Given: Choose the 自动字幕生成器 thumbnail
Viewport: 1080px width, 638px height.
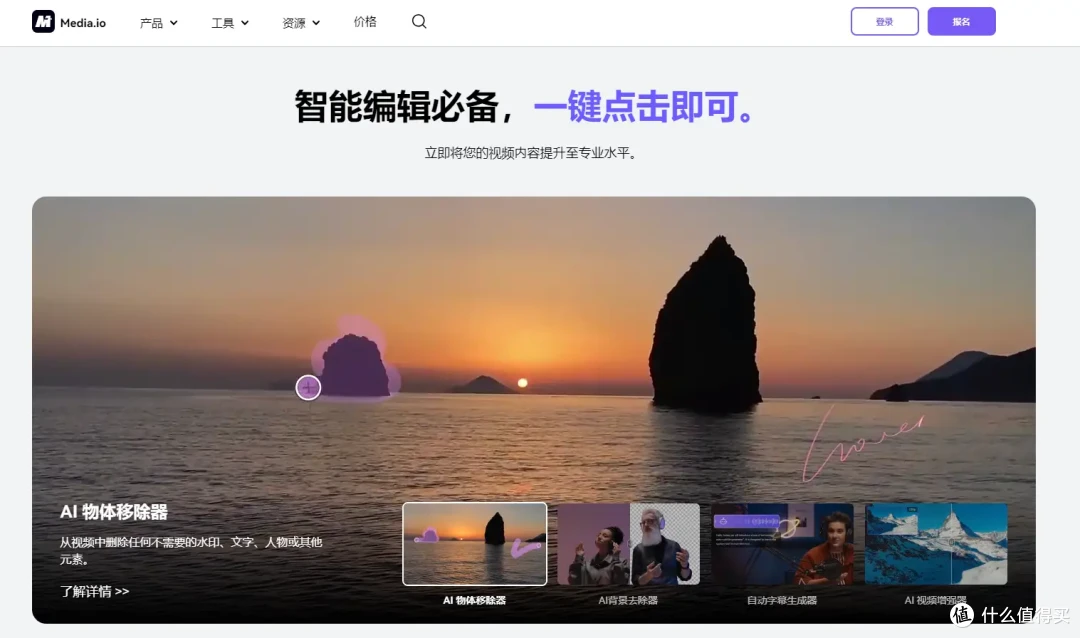Looking at the screenshot, I should click(x=782, y=543).
